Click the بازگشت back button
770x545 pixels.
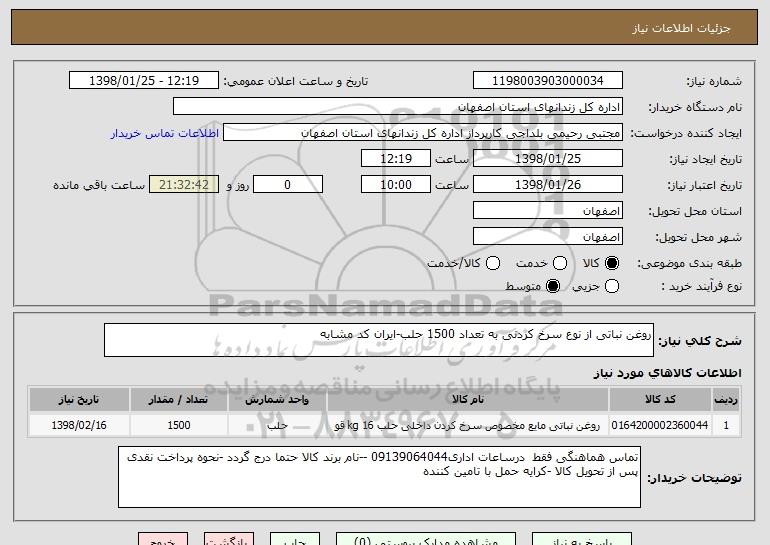pyautogui.click(x=229, y=539)
